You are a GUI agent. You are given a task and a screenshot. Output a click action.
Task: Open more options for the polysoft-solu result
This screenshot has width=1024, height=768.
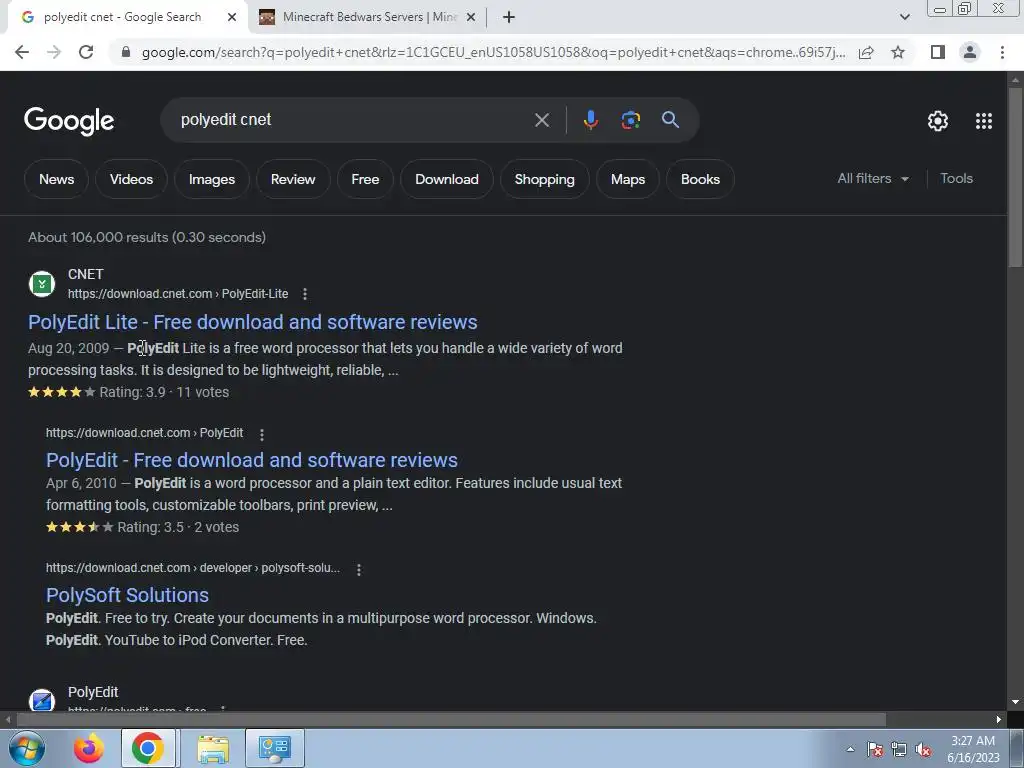[x=359, y=569]
